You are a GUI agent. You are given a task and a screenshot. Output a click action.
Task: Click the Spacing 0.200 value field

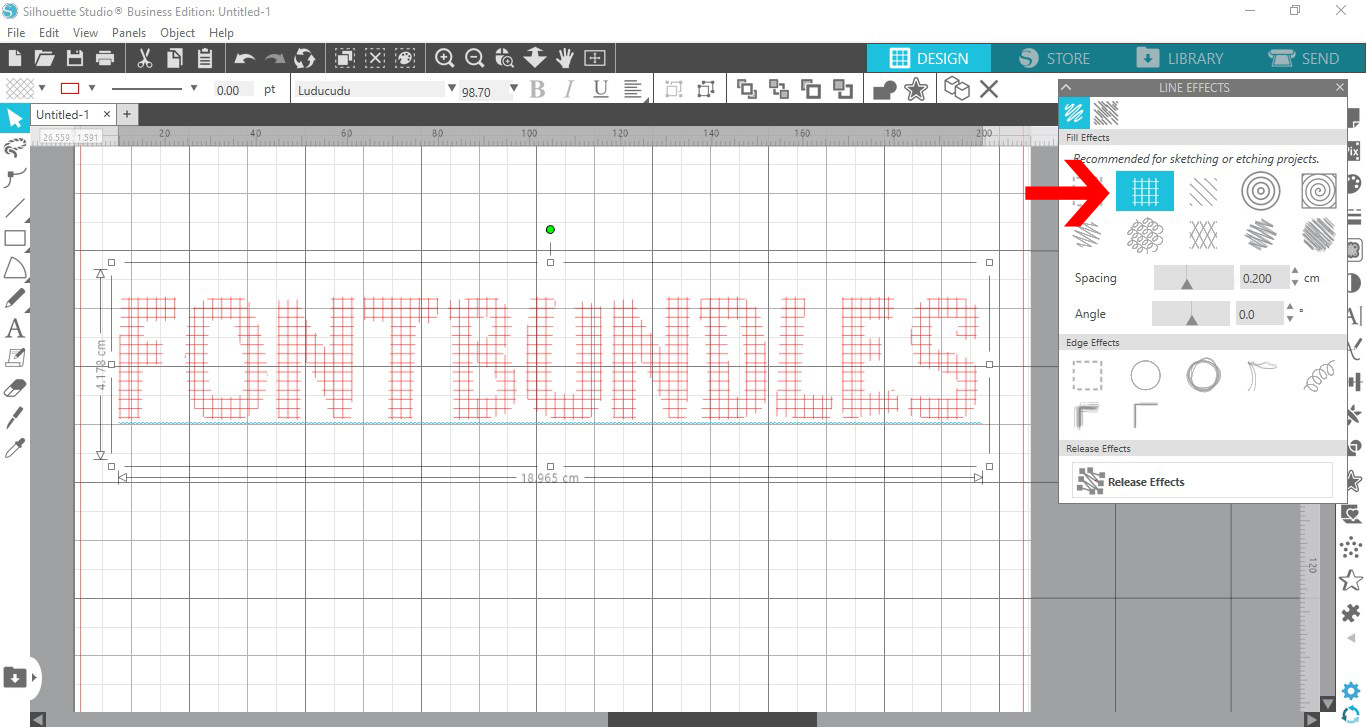pos(1263,278)
